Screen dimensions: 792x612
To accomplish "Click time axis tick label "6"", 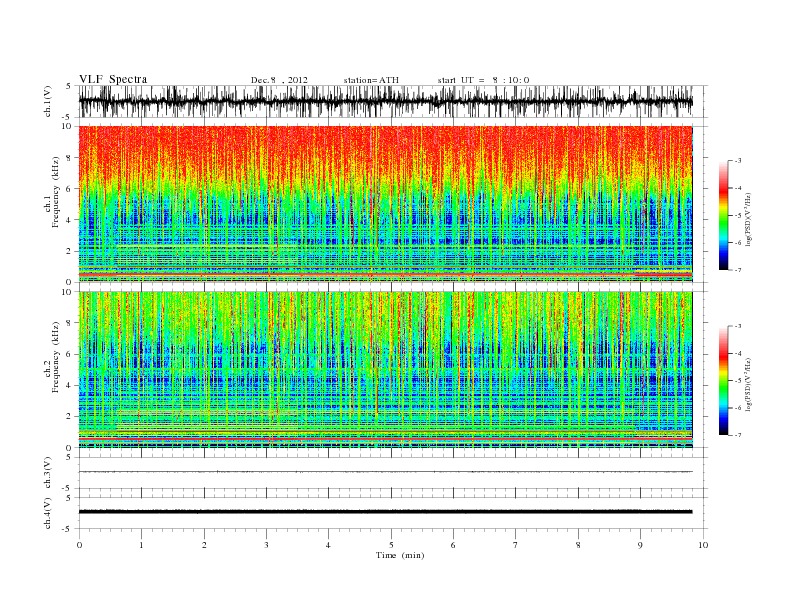I will pyautogui.click(x=453, y=545).
